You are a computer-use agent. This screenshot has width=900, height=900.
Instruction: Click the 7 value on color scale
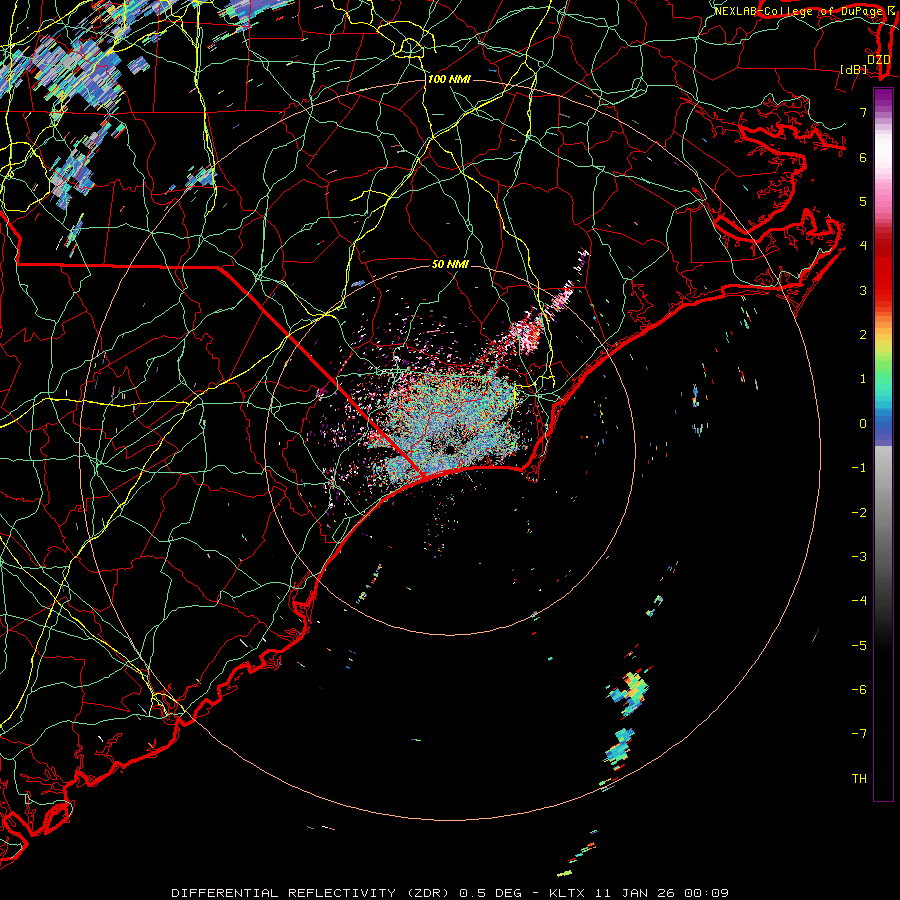[863, 112]
